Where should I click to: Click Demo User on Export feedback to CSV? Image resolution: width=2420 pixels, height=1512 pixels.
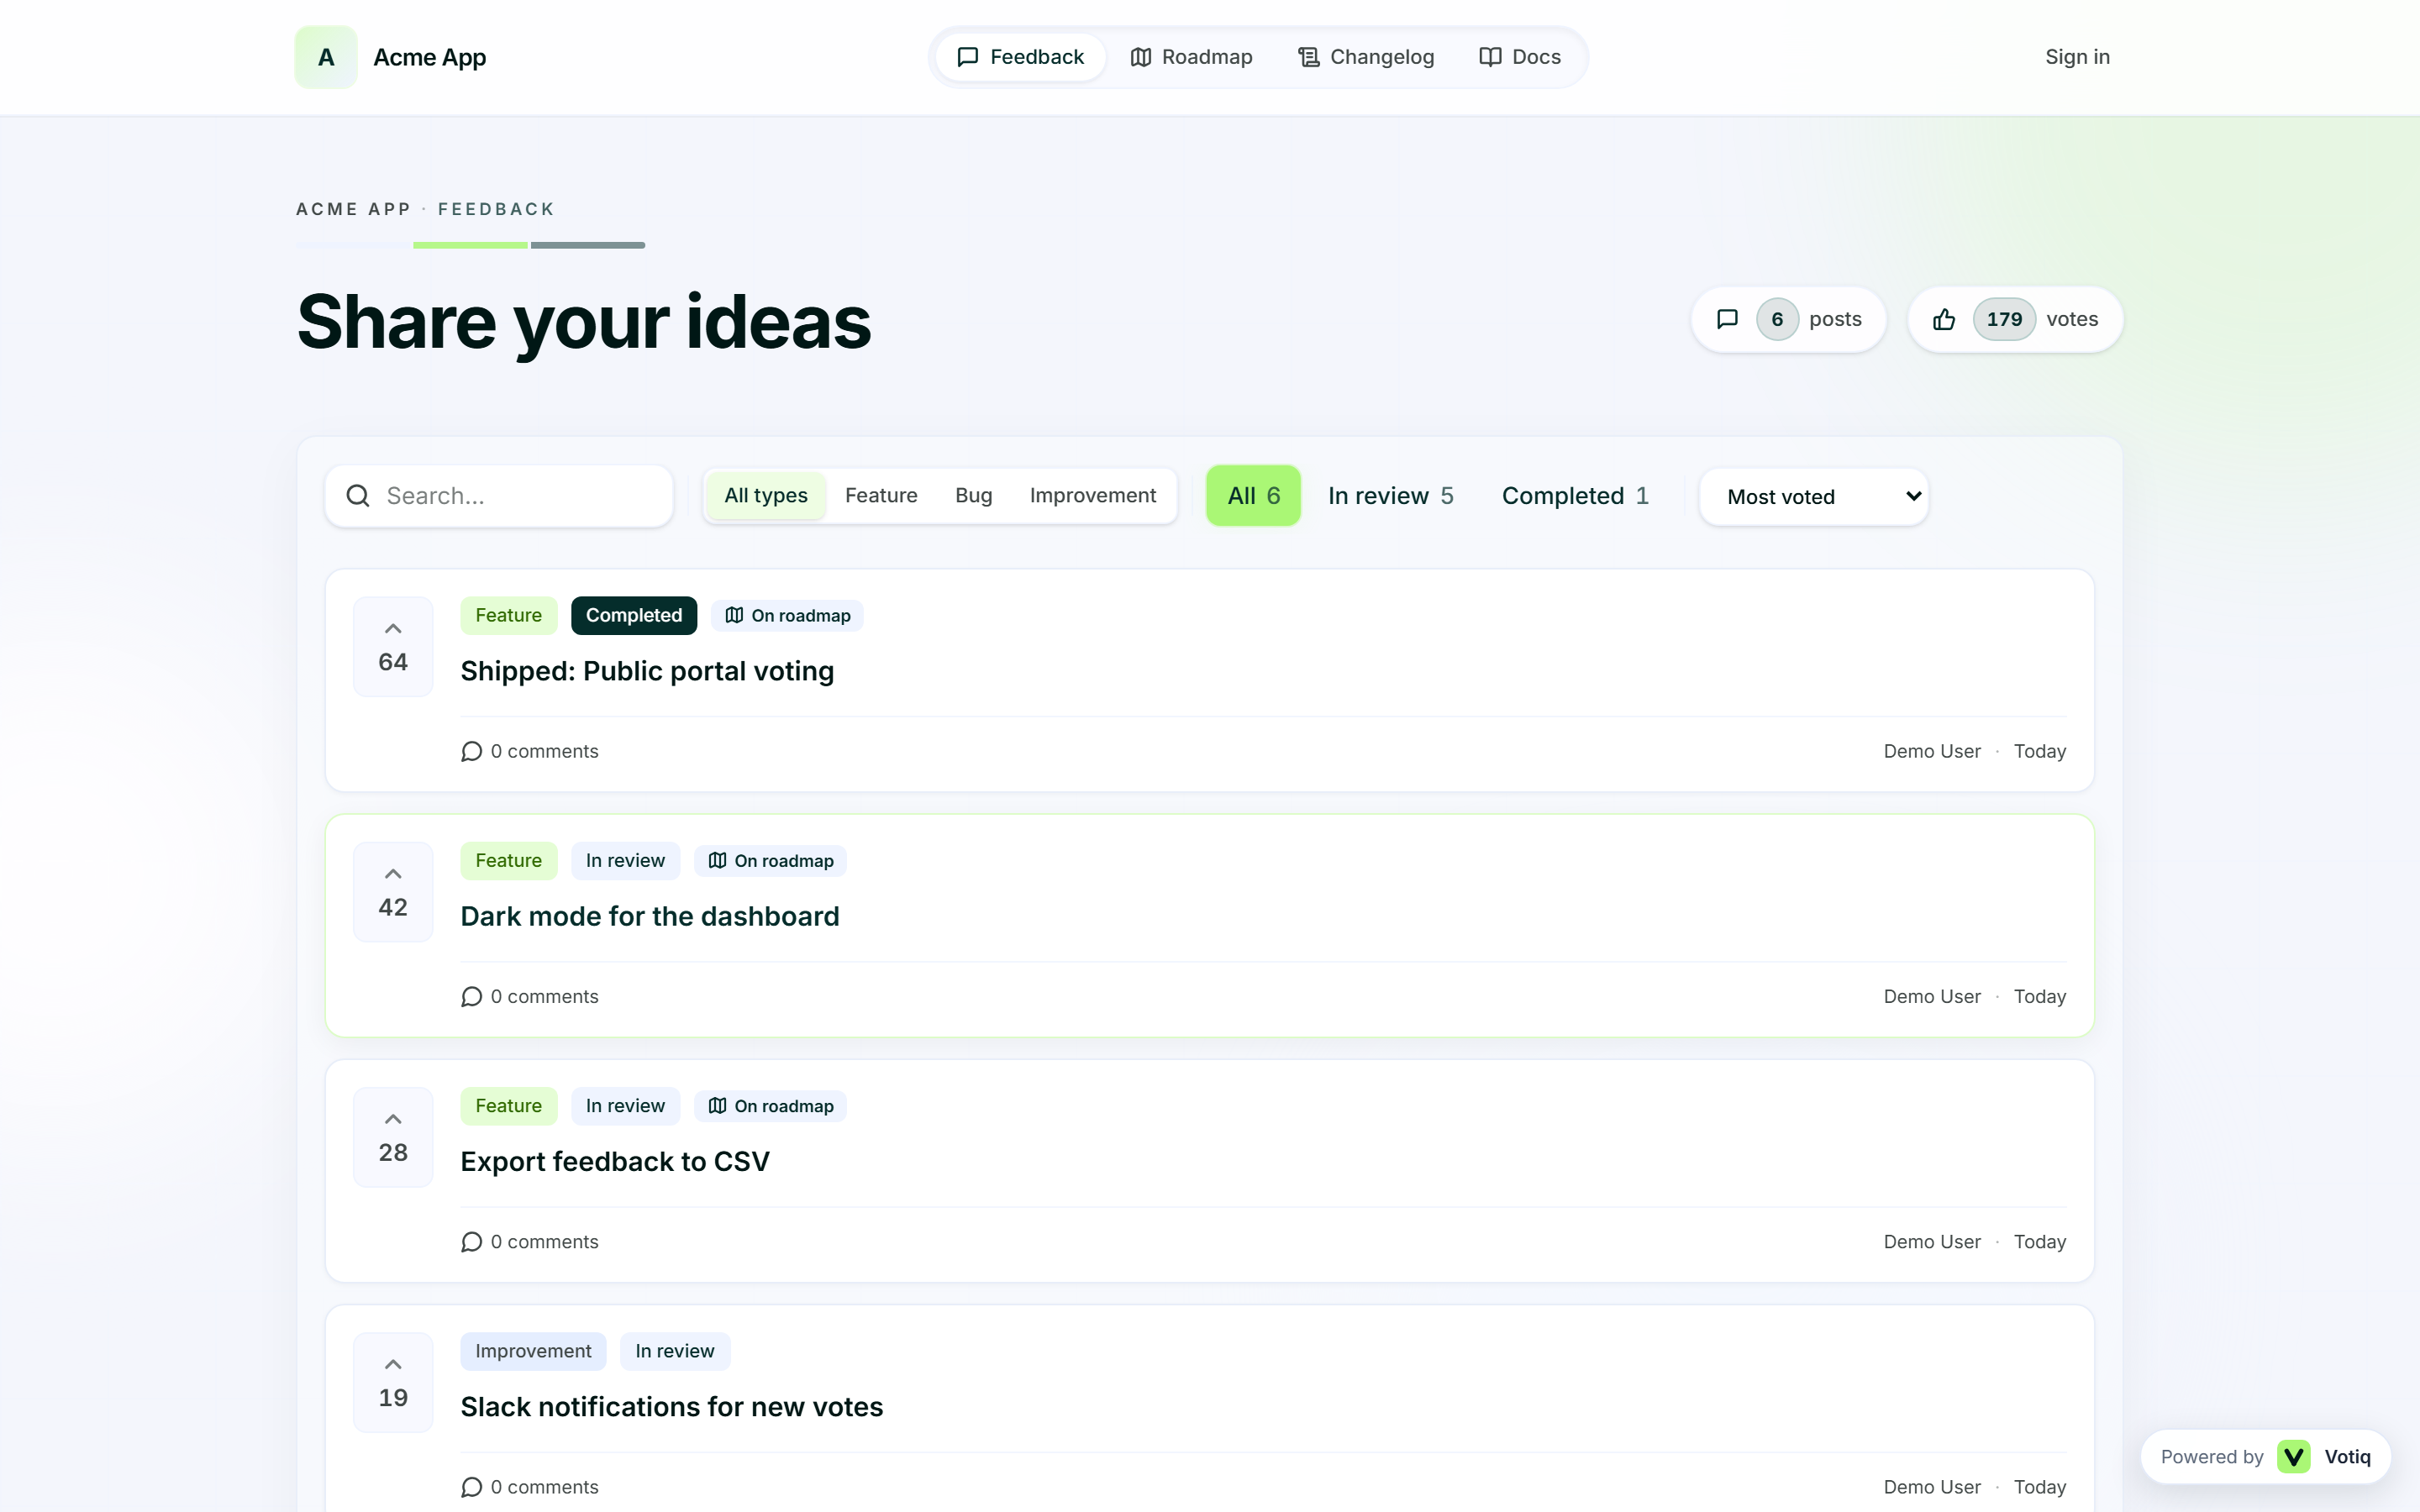[1932, 1241]
